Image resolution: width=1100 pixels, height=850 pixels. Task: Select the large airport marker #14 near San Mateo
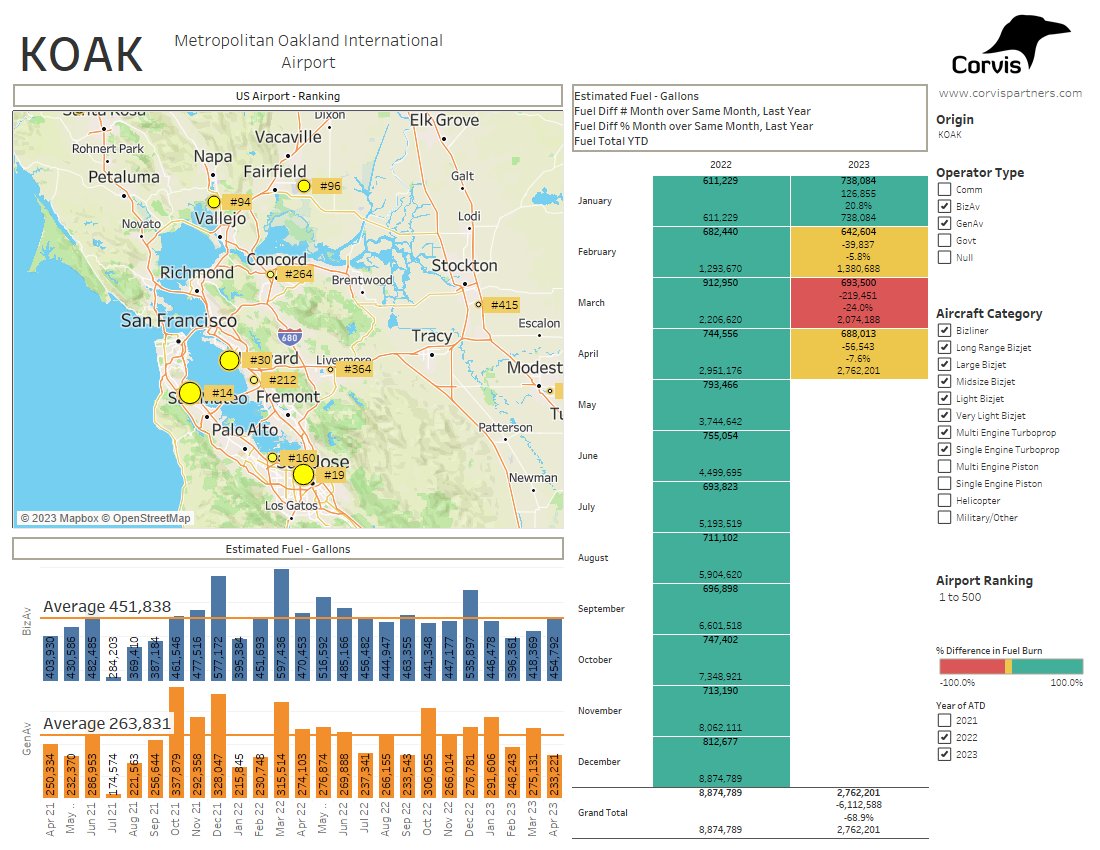[x=189, y=394]
